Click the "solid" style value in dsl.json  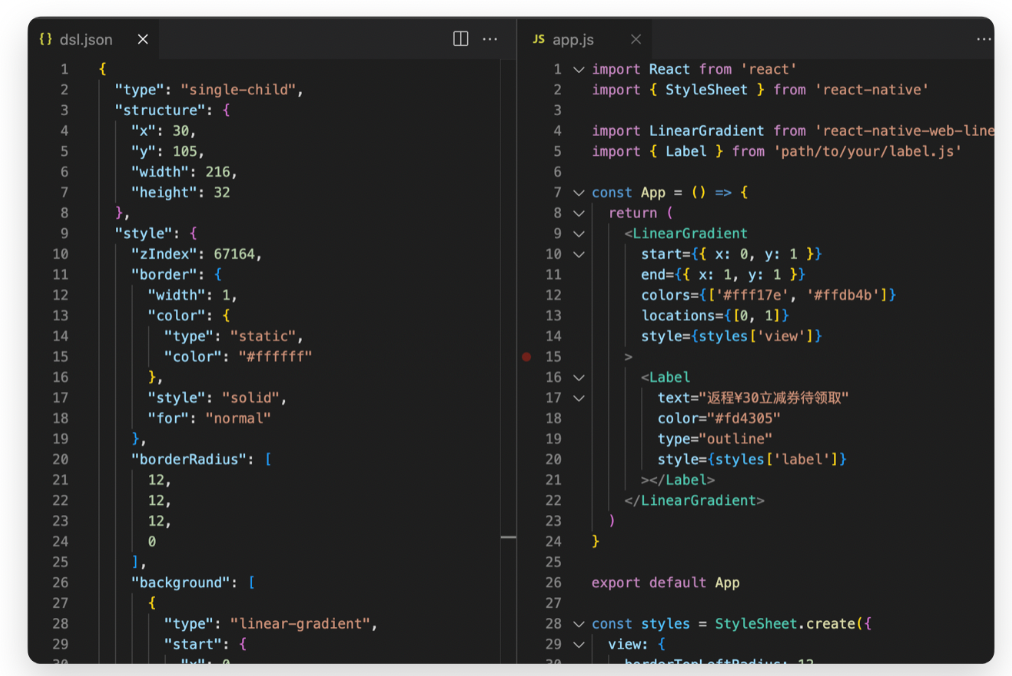pyautogui.click(x=250, y=398)
